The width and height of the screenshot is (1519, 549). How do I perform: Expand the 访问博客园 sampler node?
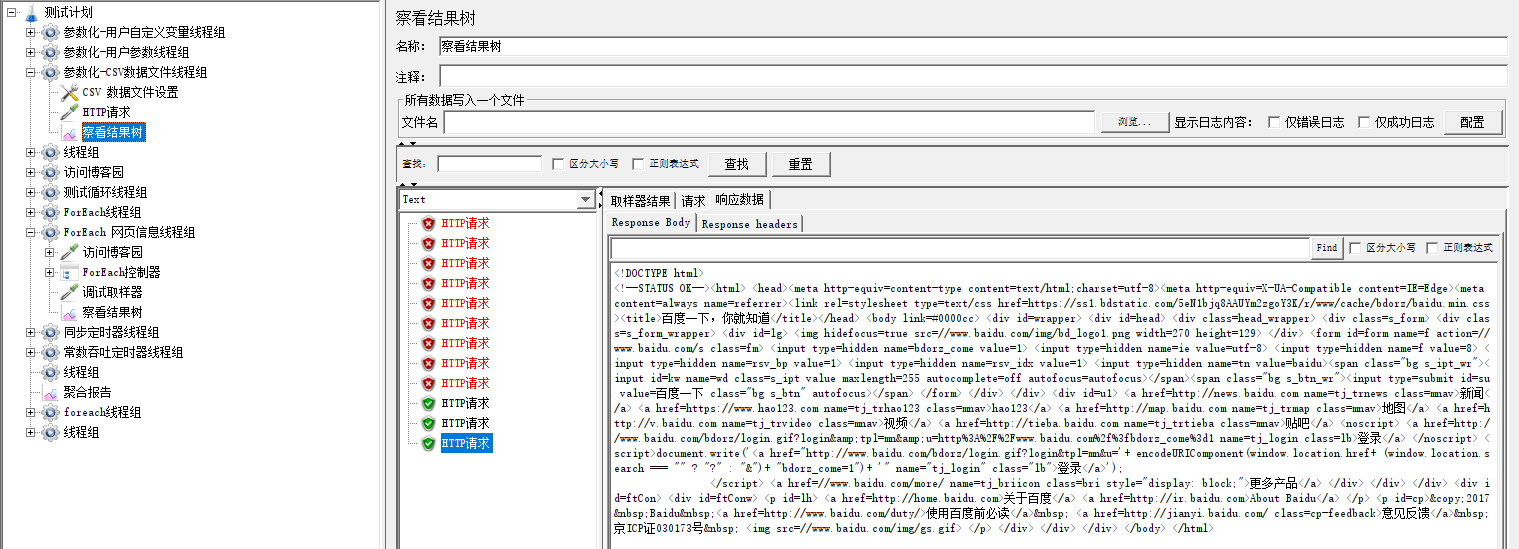49,252
